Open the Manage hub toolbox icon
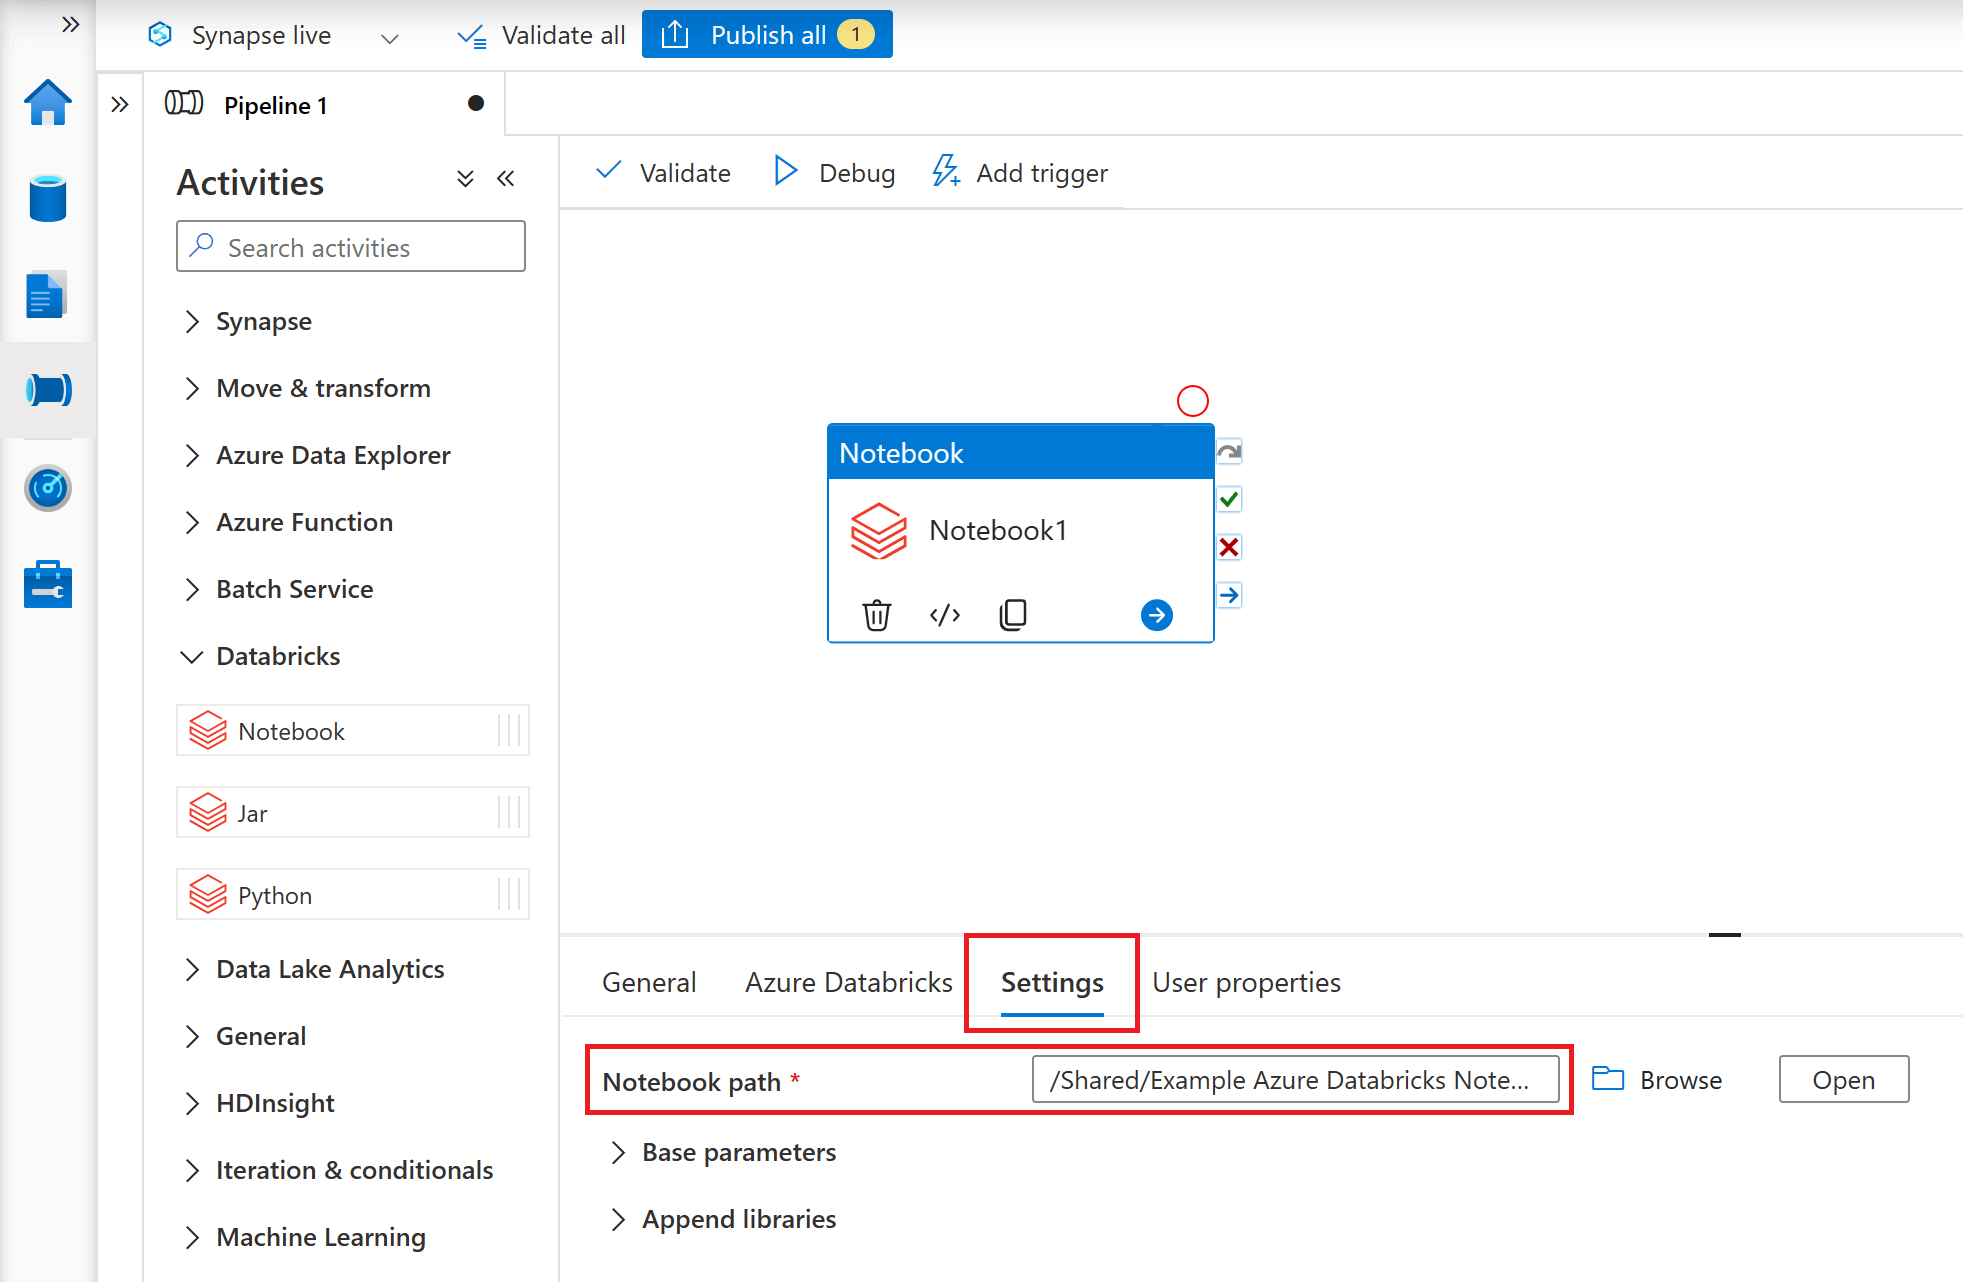This screenshot has width=1963, height=1282. [48, 585]
